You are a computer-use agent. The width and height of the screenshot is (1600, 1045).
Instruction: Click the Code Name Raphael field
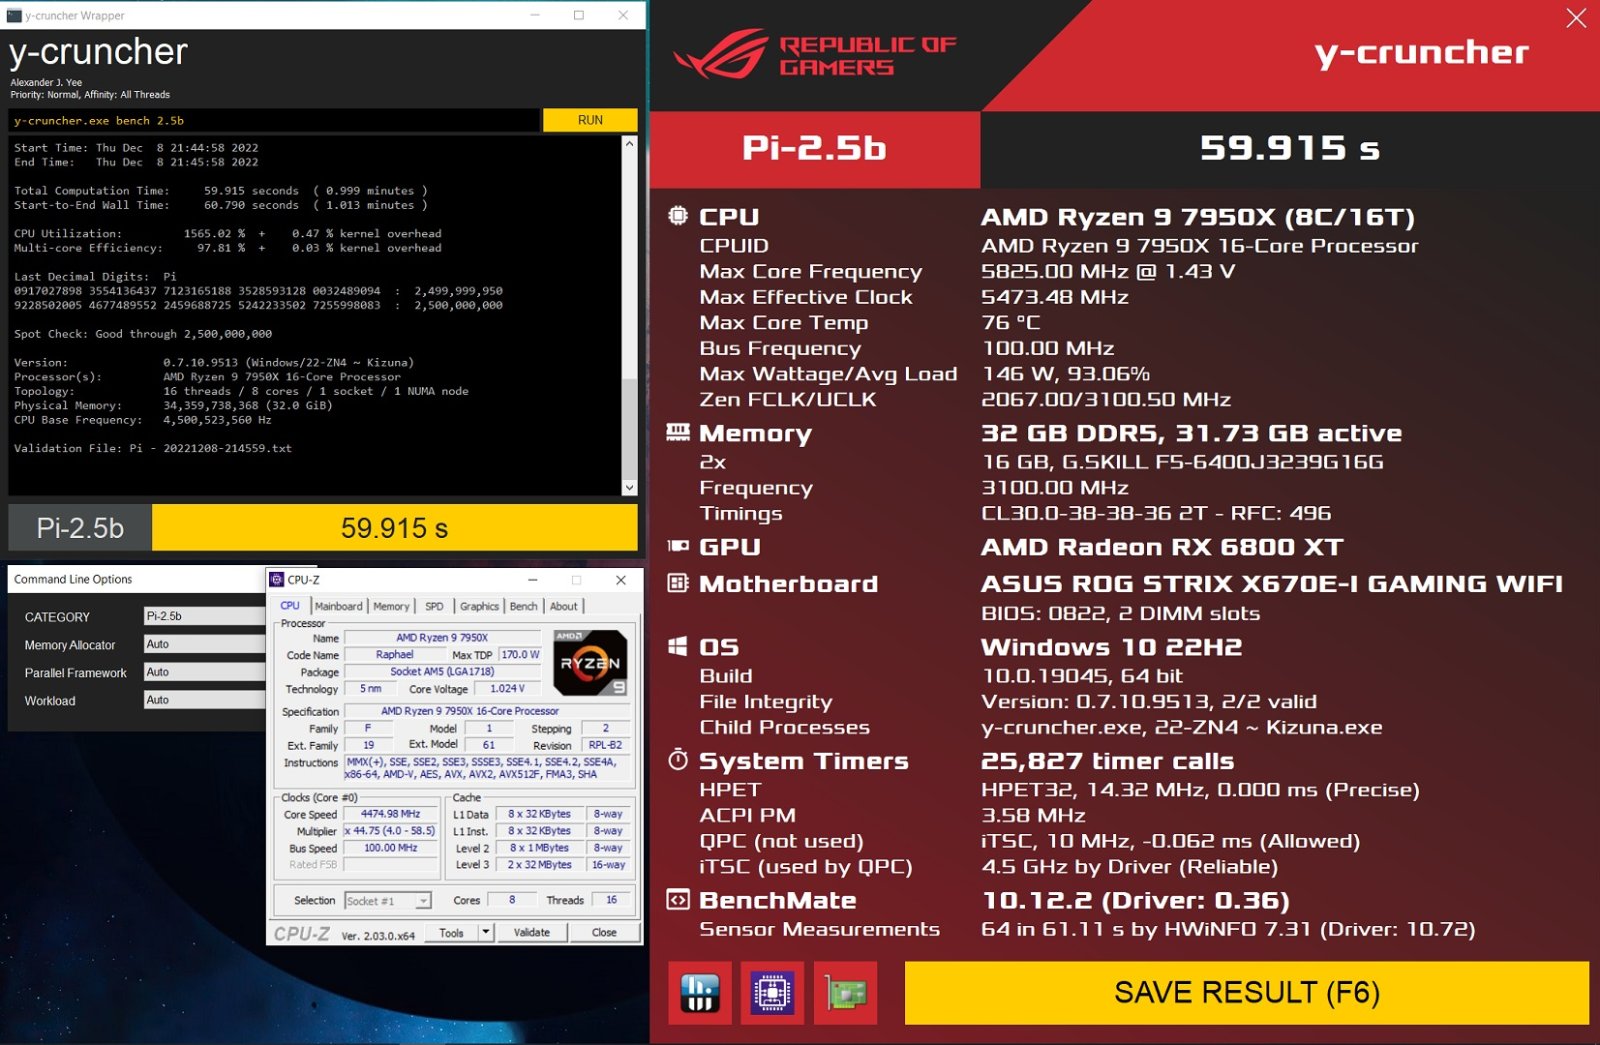[x=394, y=655]
